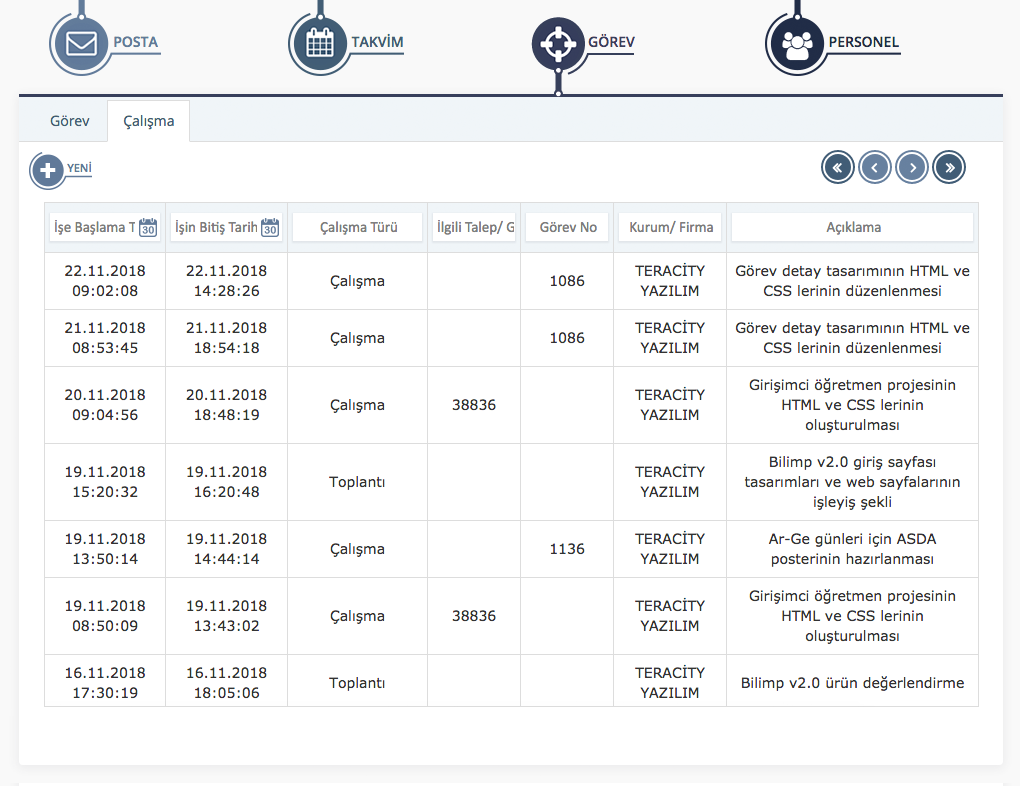
Task: Click the Çalışma Türü filter field
Action: (x=357, y=227)
